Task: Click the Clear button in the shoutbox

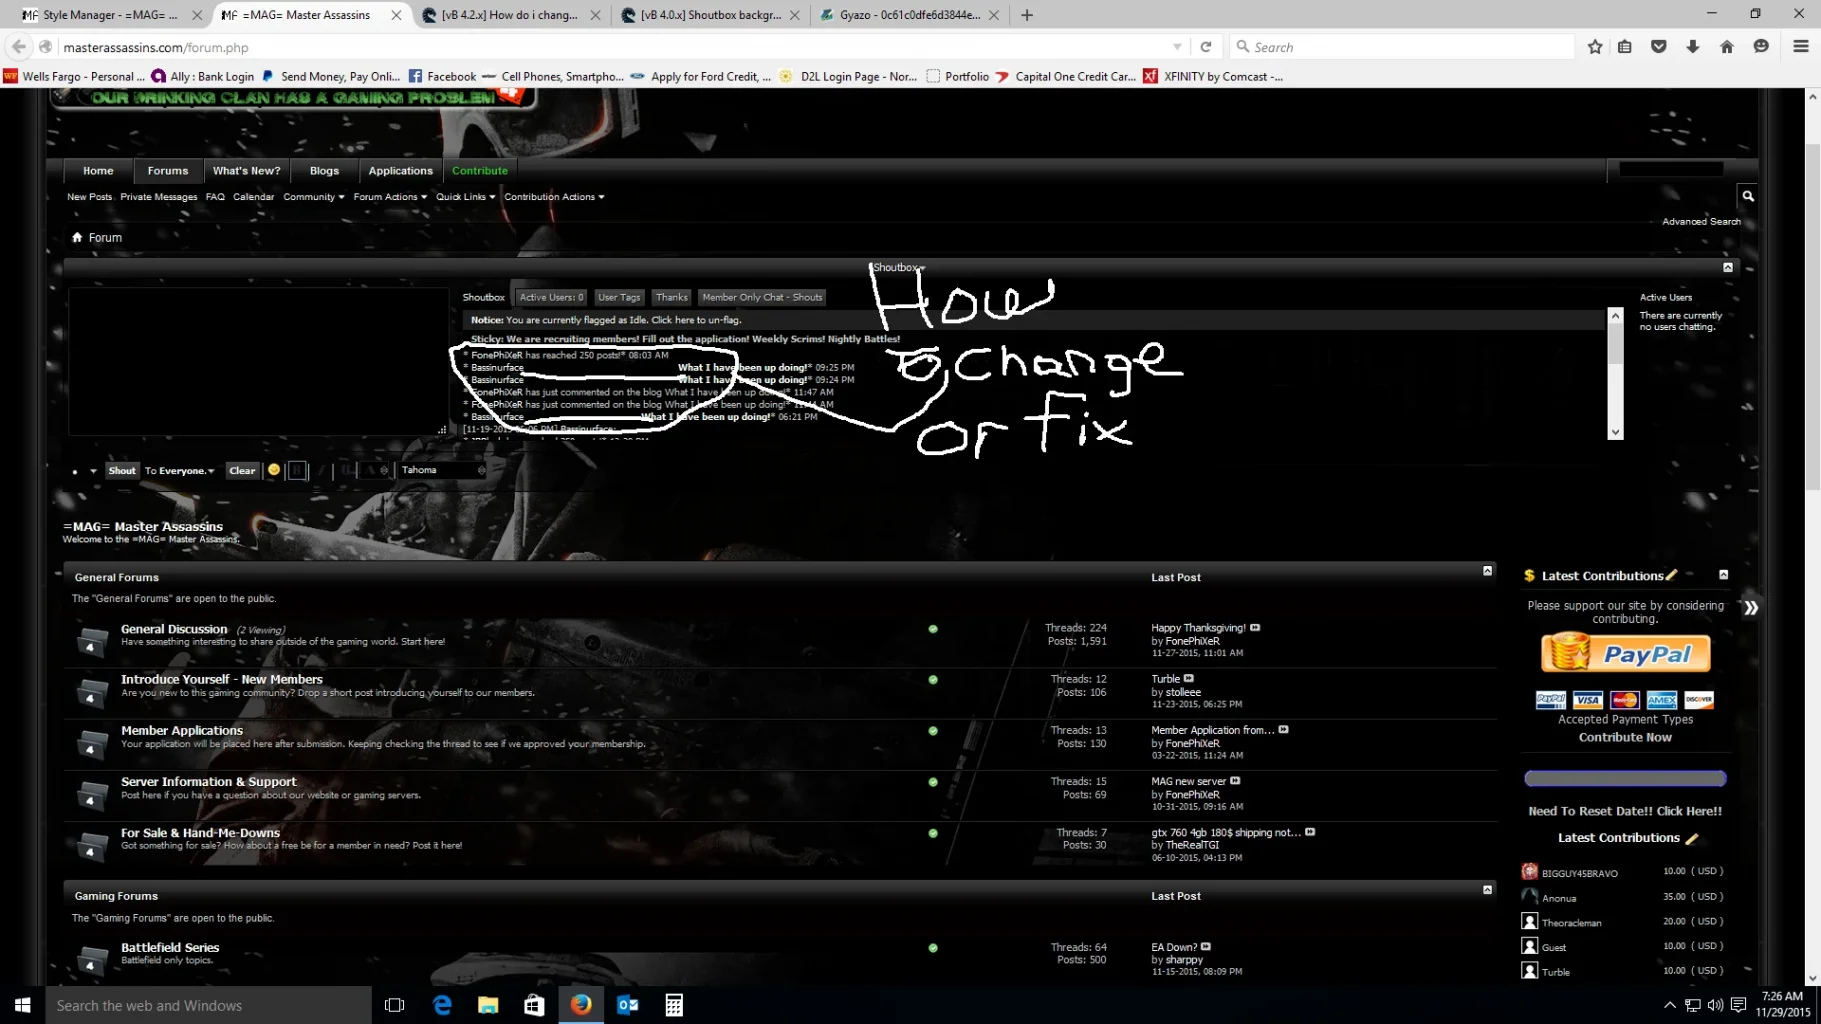Action: click(242, 471)
